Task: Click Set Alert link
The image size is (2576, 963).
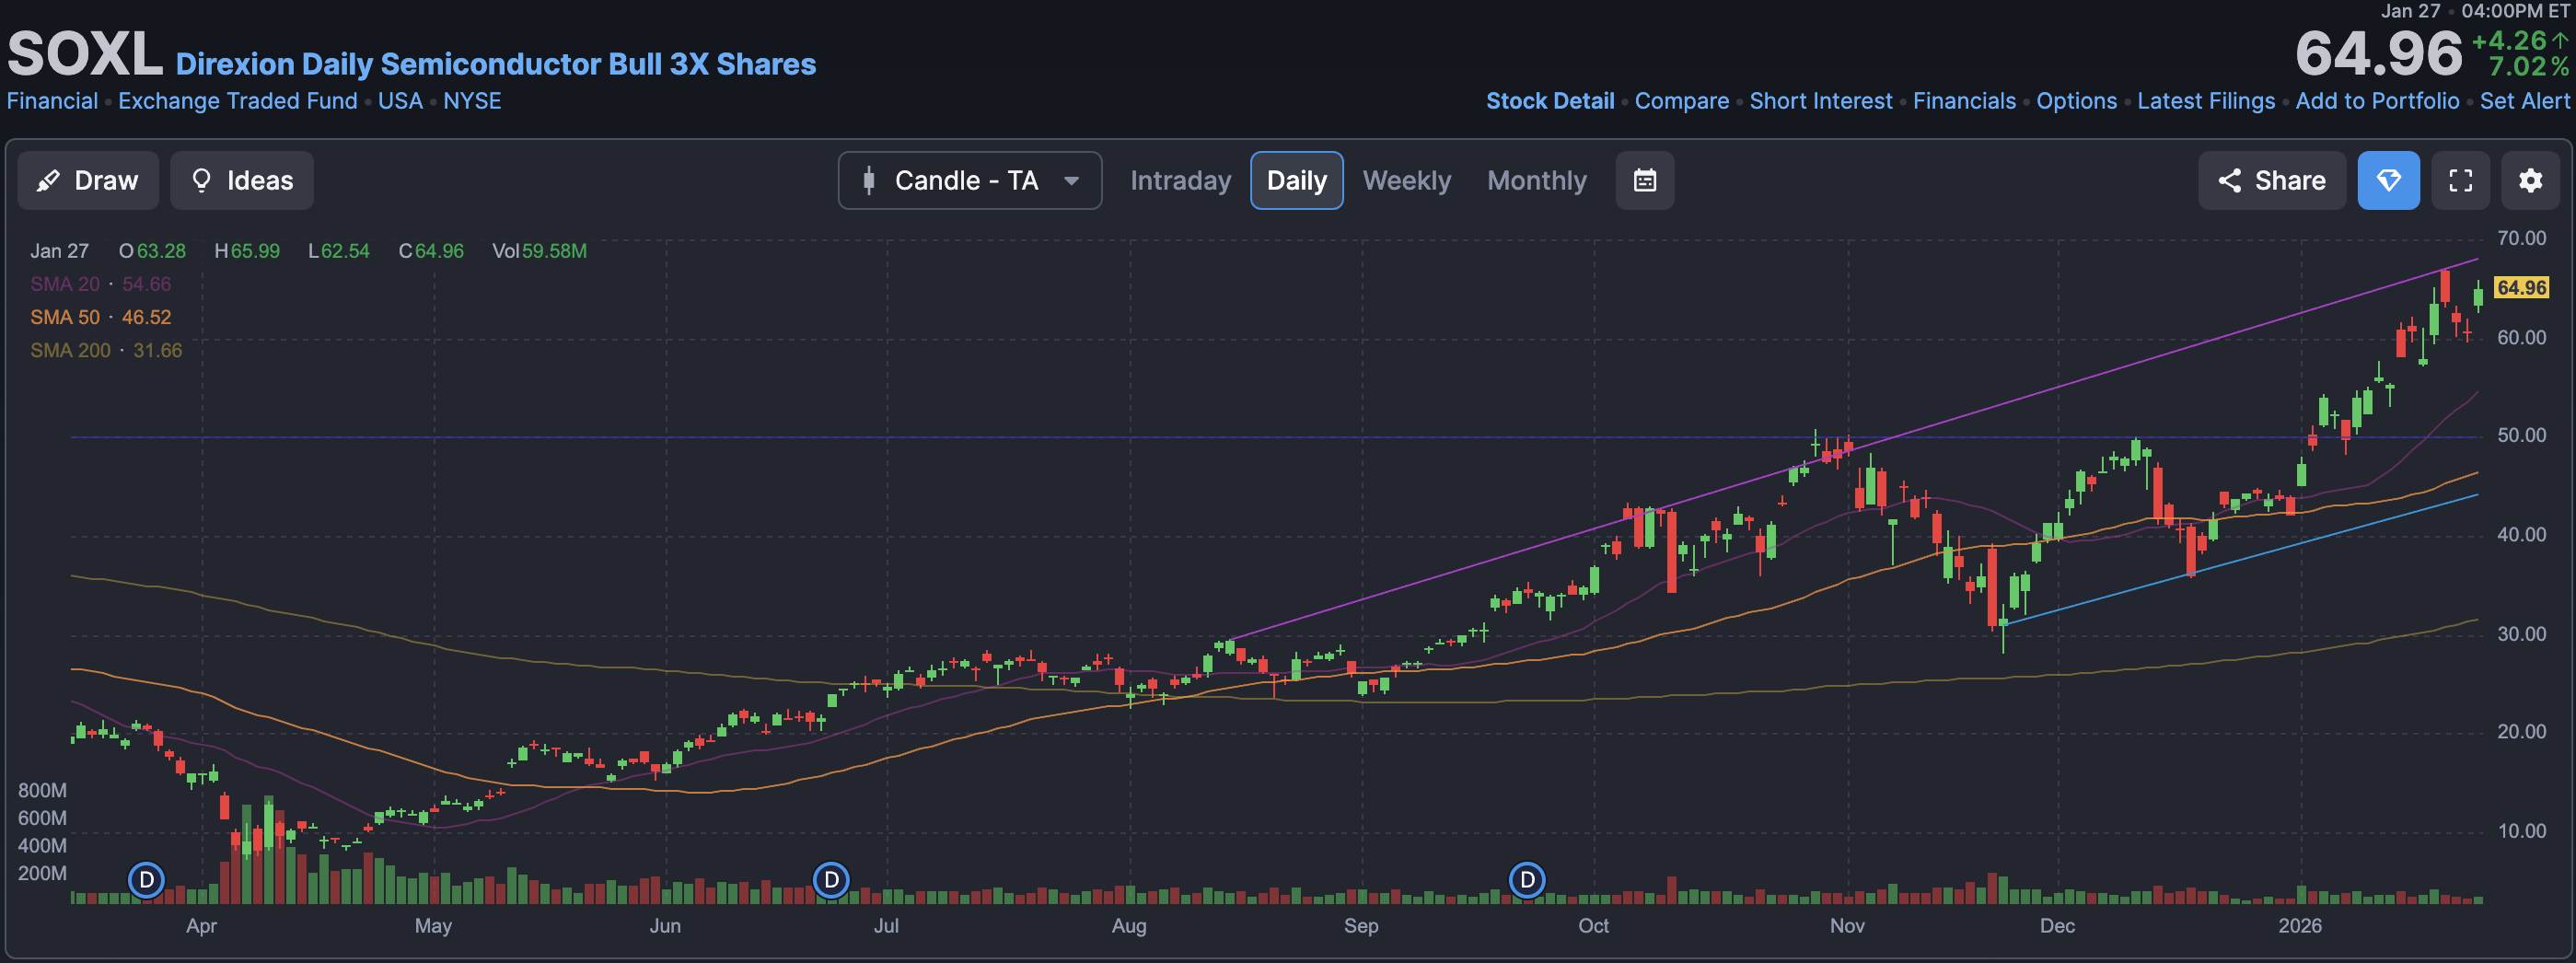Action: (2524, 101)
